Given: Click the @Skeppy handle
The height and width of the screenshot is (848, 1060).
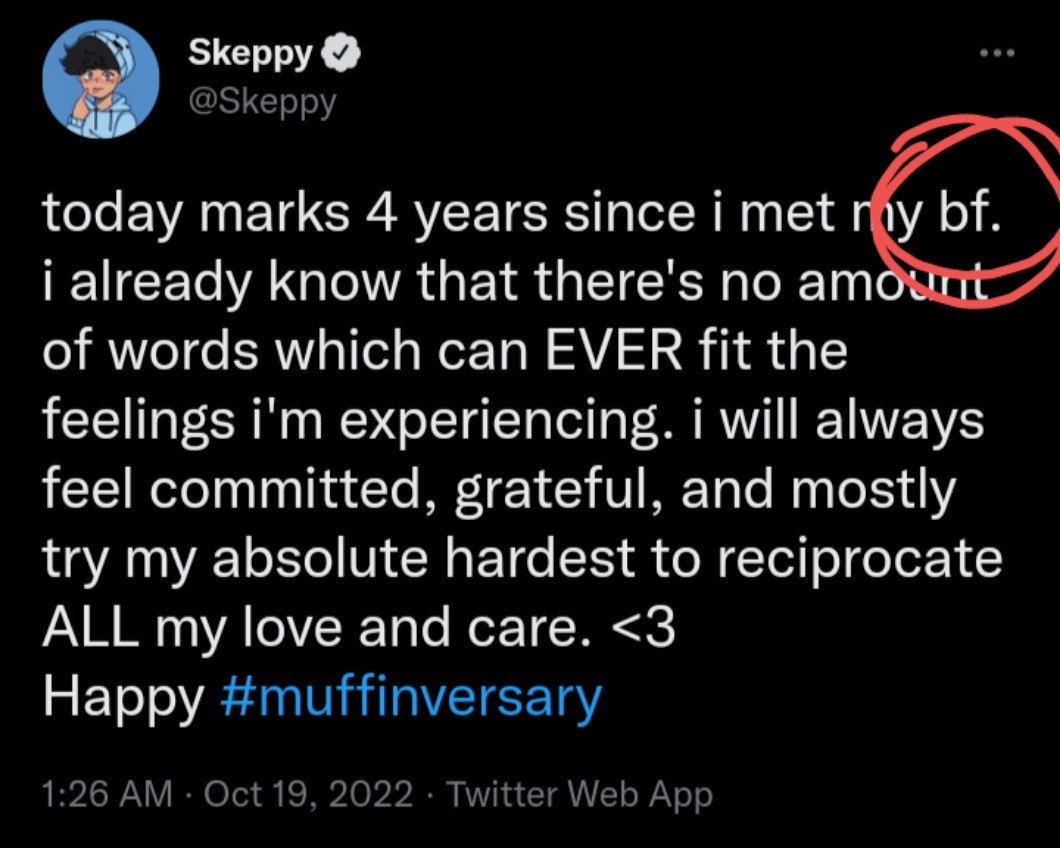Looking at the screenshot, I should click(261, 101).
